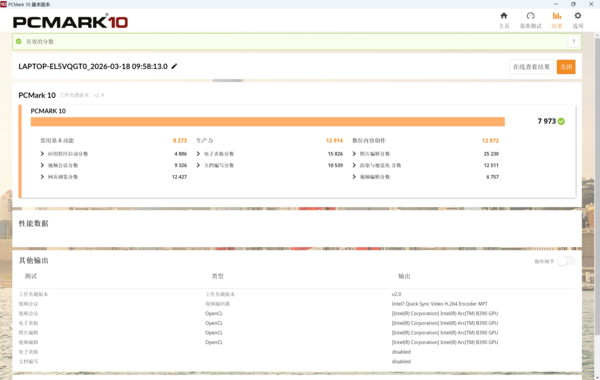Click the score value 10 539

335,165
